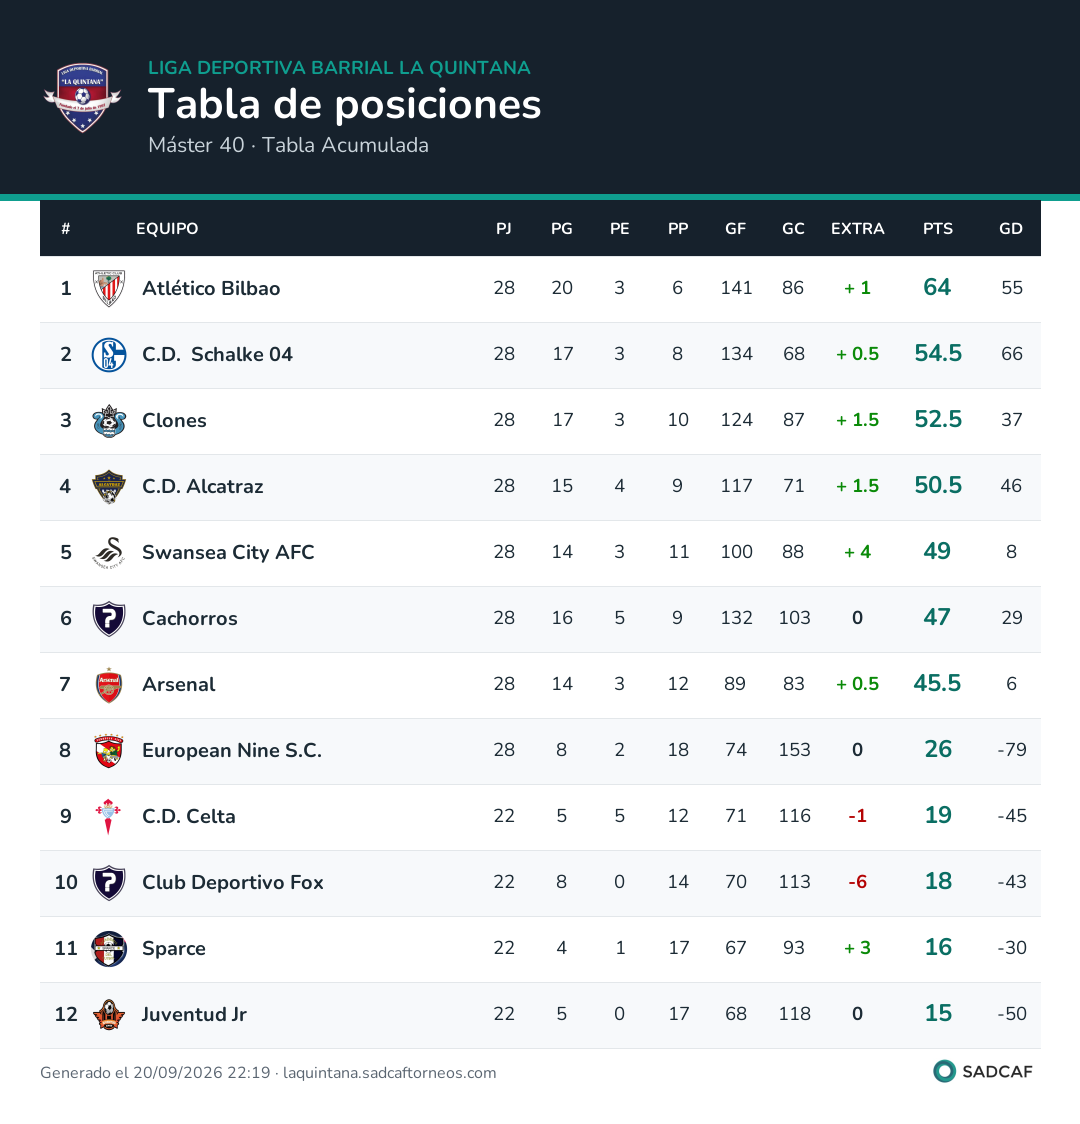1080x1124 pixels.
Task: Click the PTS column header
Action: [937, 229]
